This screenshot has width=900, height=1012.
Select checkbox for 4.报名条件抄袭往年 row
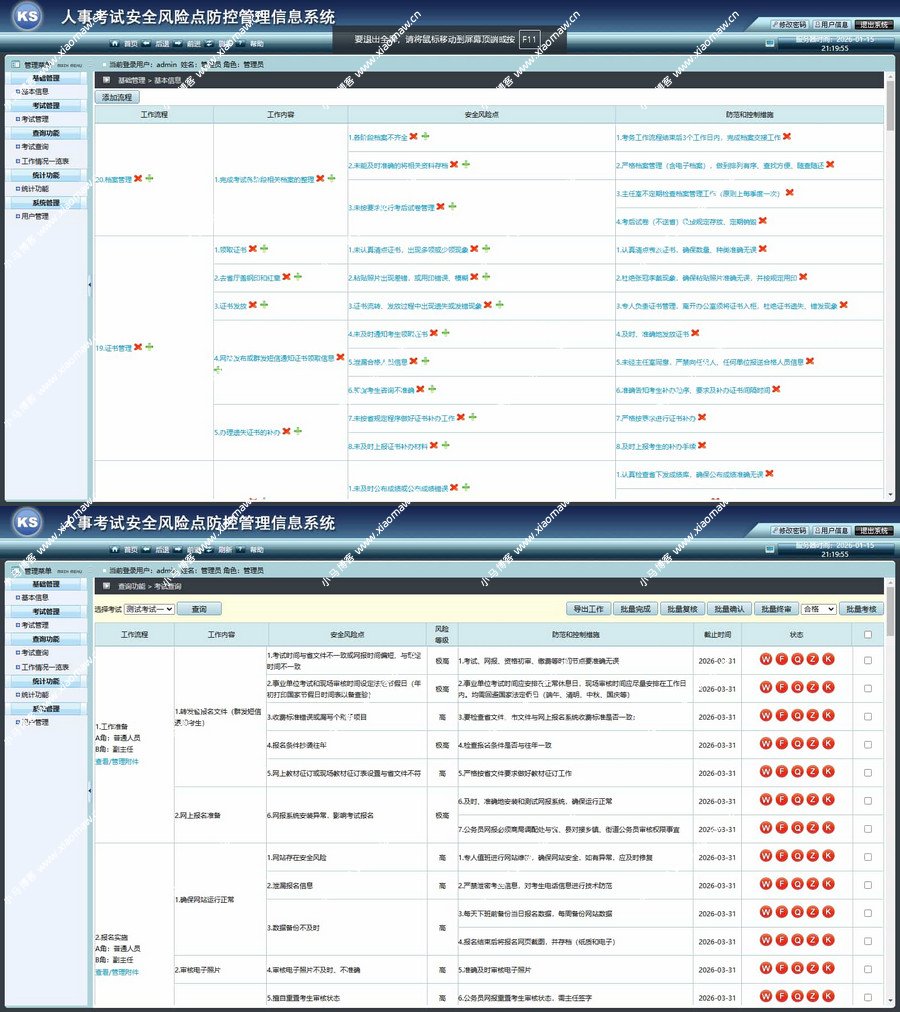coord(867,744)
